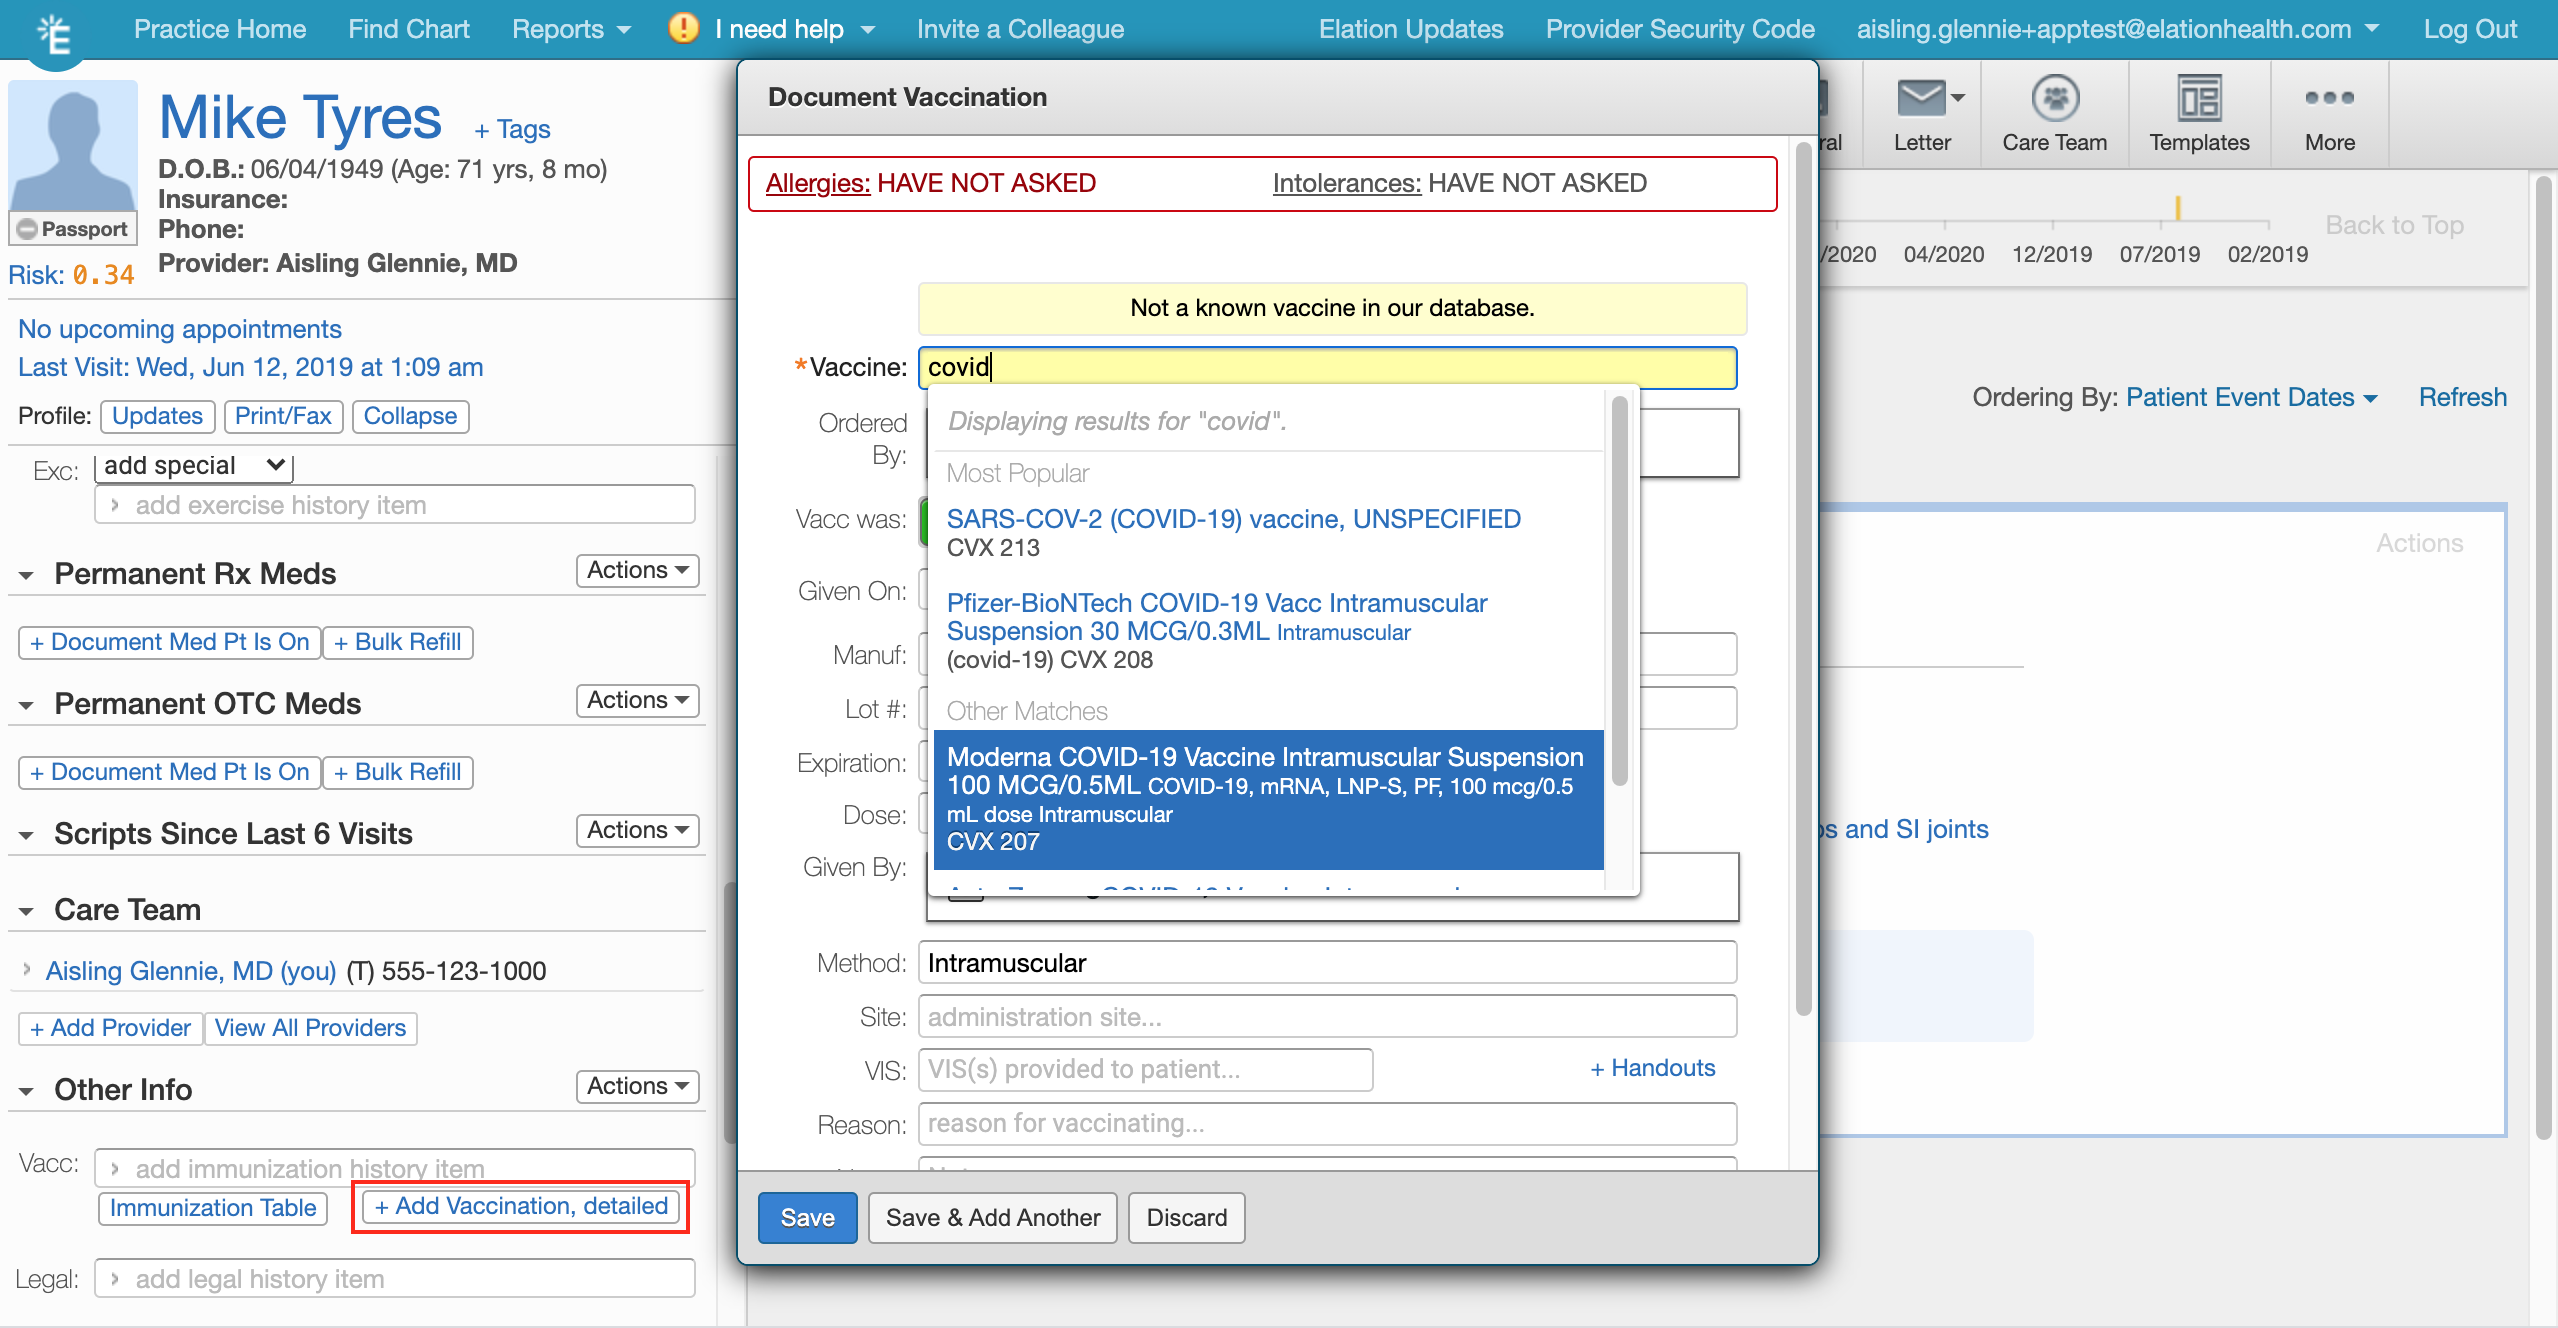Add Document Med Pt Is On under Permanent Rx Meds
2558x1328 pixels.
click(170, 642)
